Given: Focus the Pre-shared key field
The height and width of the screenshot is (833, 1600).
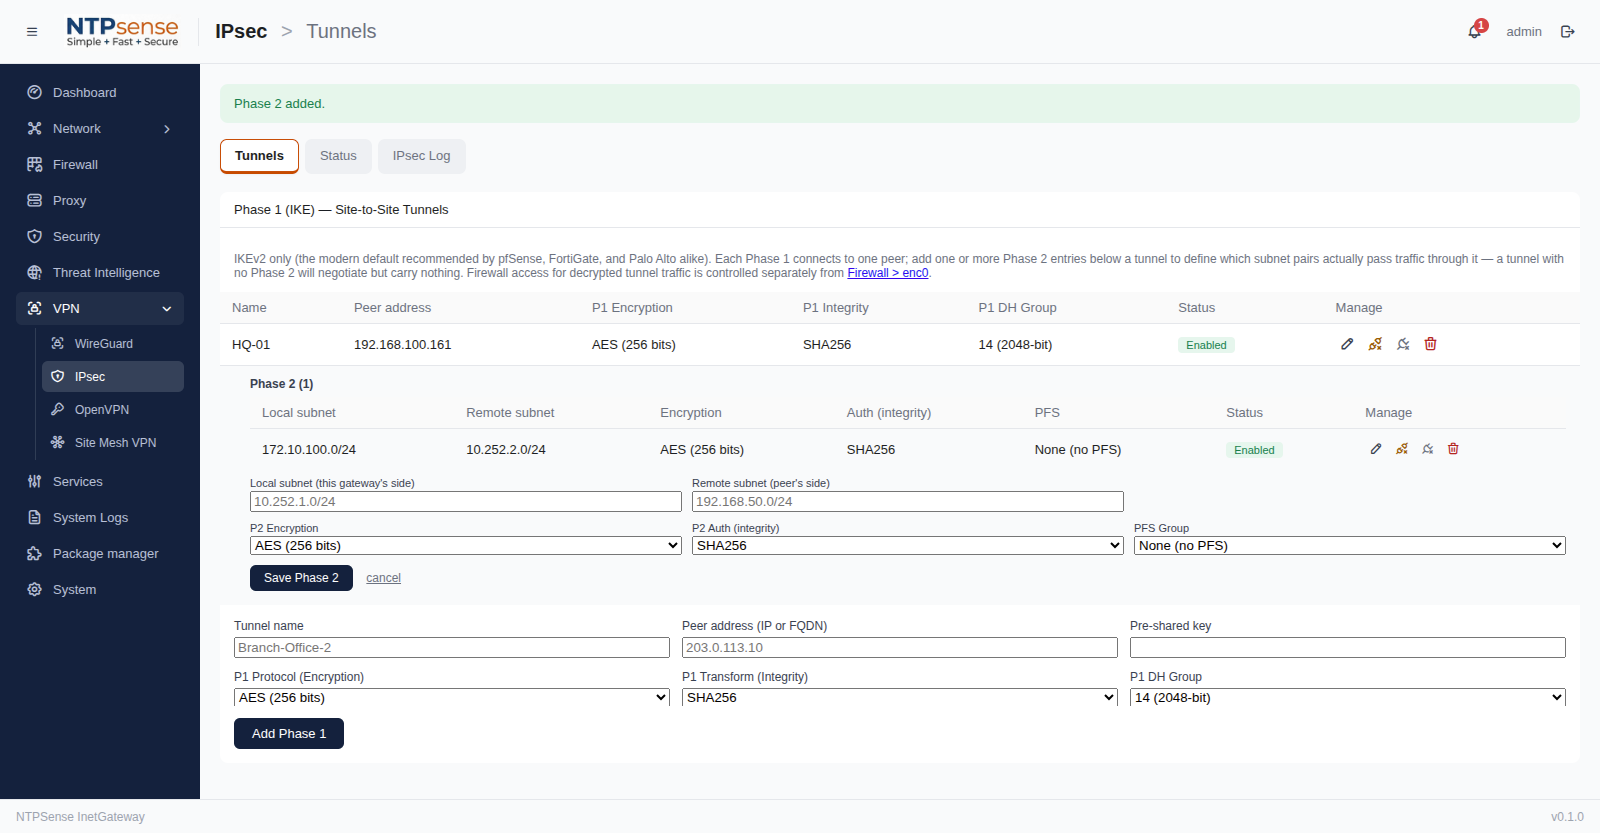Looking at the screenshot, I should click(x=1348, y=648).
